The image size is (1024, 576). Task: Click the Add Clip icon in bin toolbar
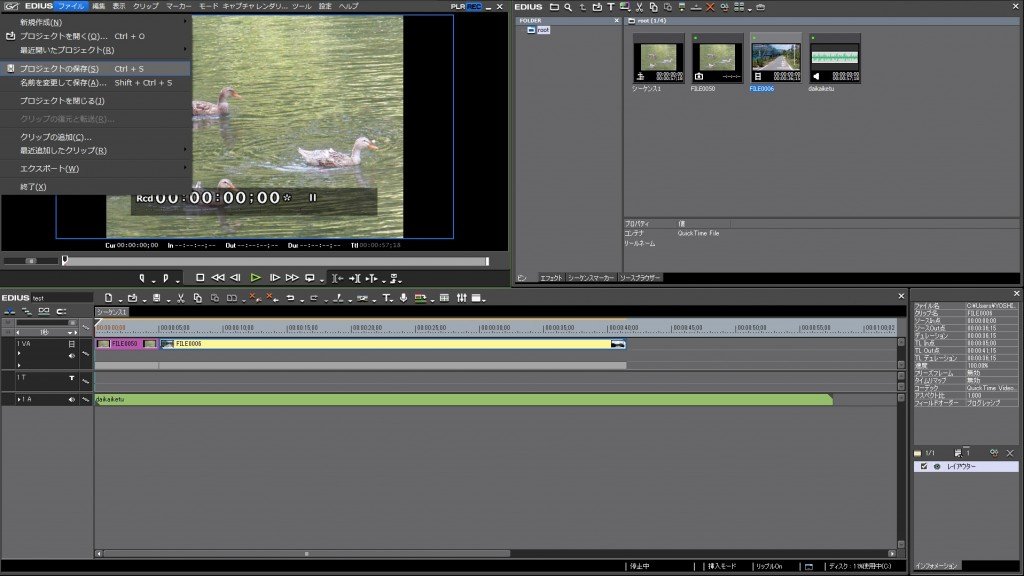click(x=597, y=7)
